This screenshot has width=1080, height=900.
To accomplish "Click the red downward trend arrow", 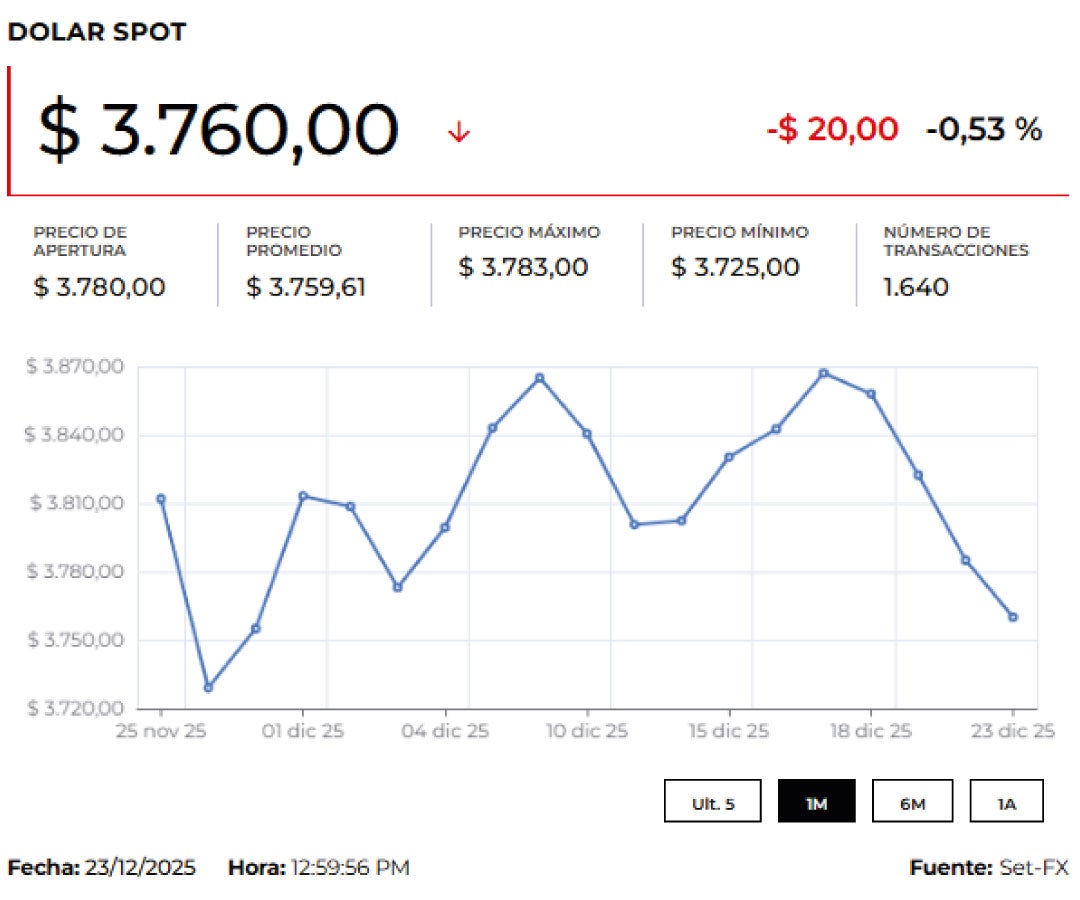I will pyautogui.click(x=459, y=131).
